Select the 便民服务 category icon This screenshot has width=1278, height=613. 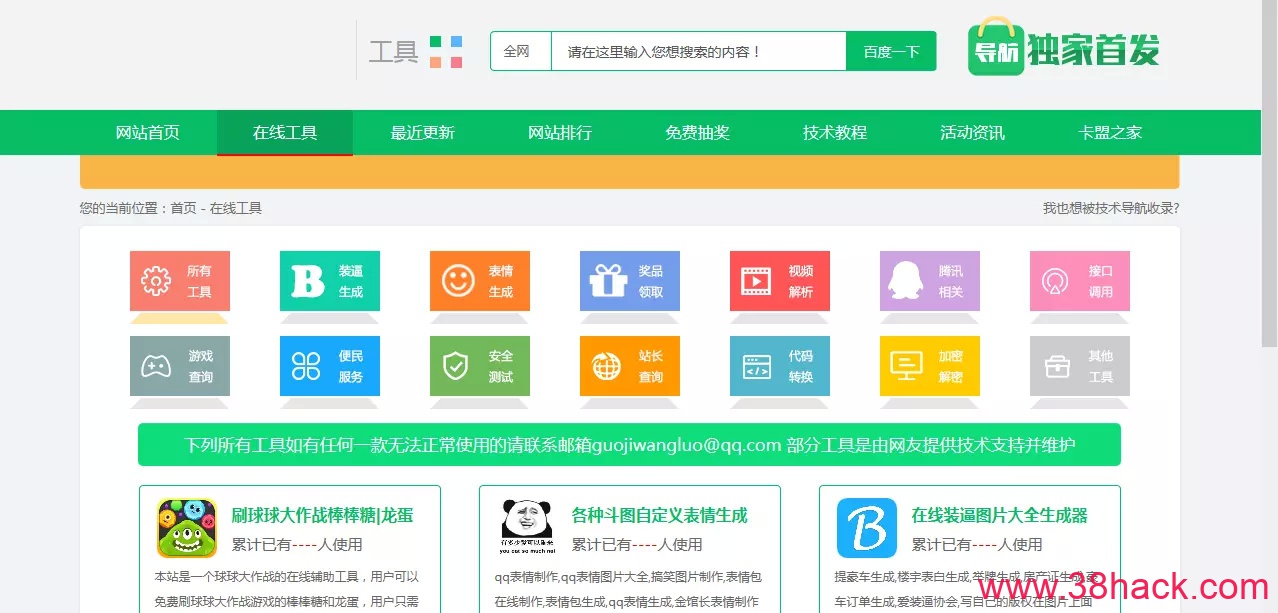pos(330,366)
